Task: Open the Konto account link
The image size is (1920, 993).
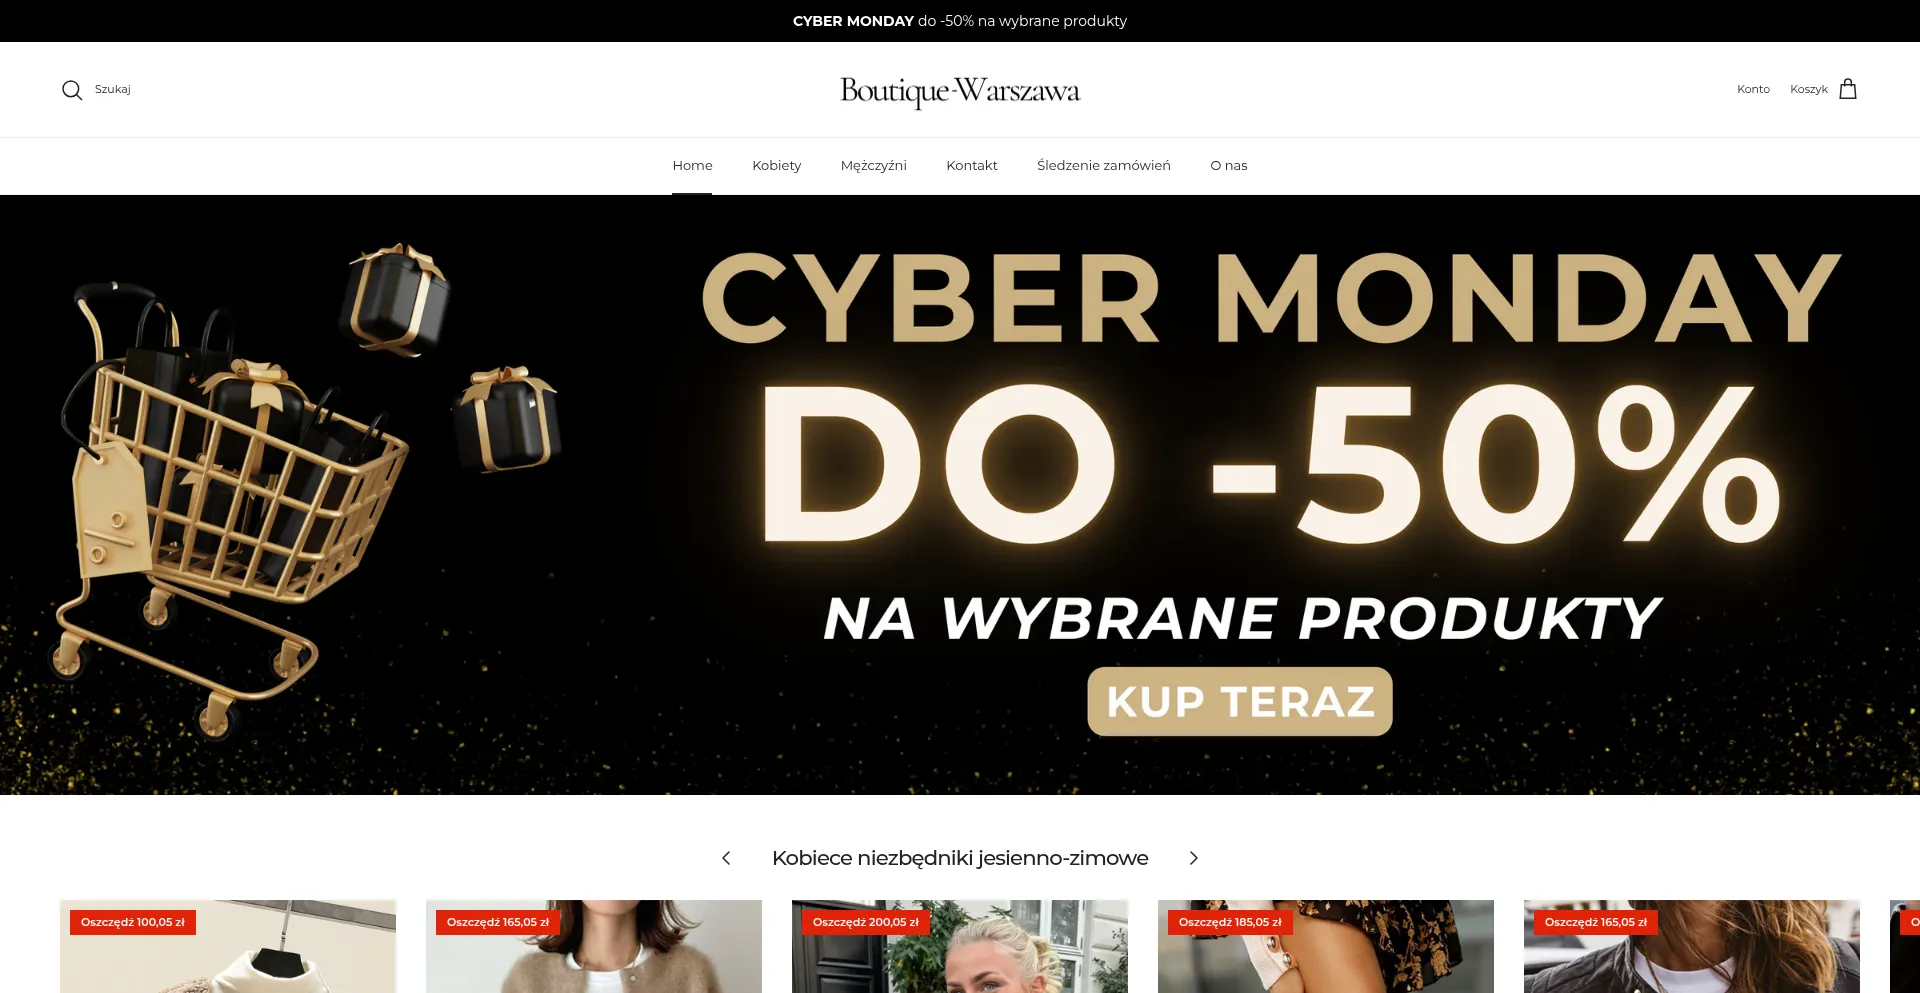Action: pos(1753,89)
